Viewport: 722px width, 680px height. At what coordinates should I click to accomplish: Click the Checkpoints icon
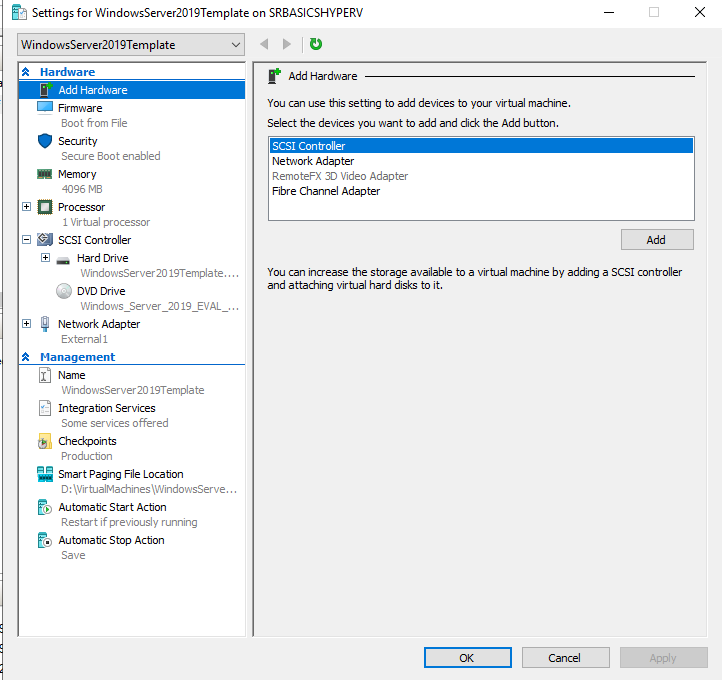(x=45, y=441)
